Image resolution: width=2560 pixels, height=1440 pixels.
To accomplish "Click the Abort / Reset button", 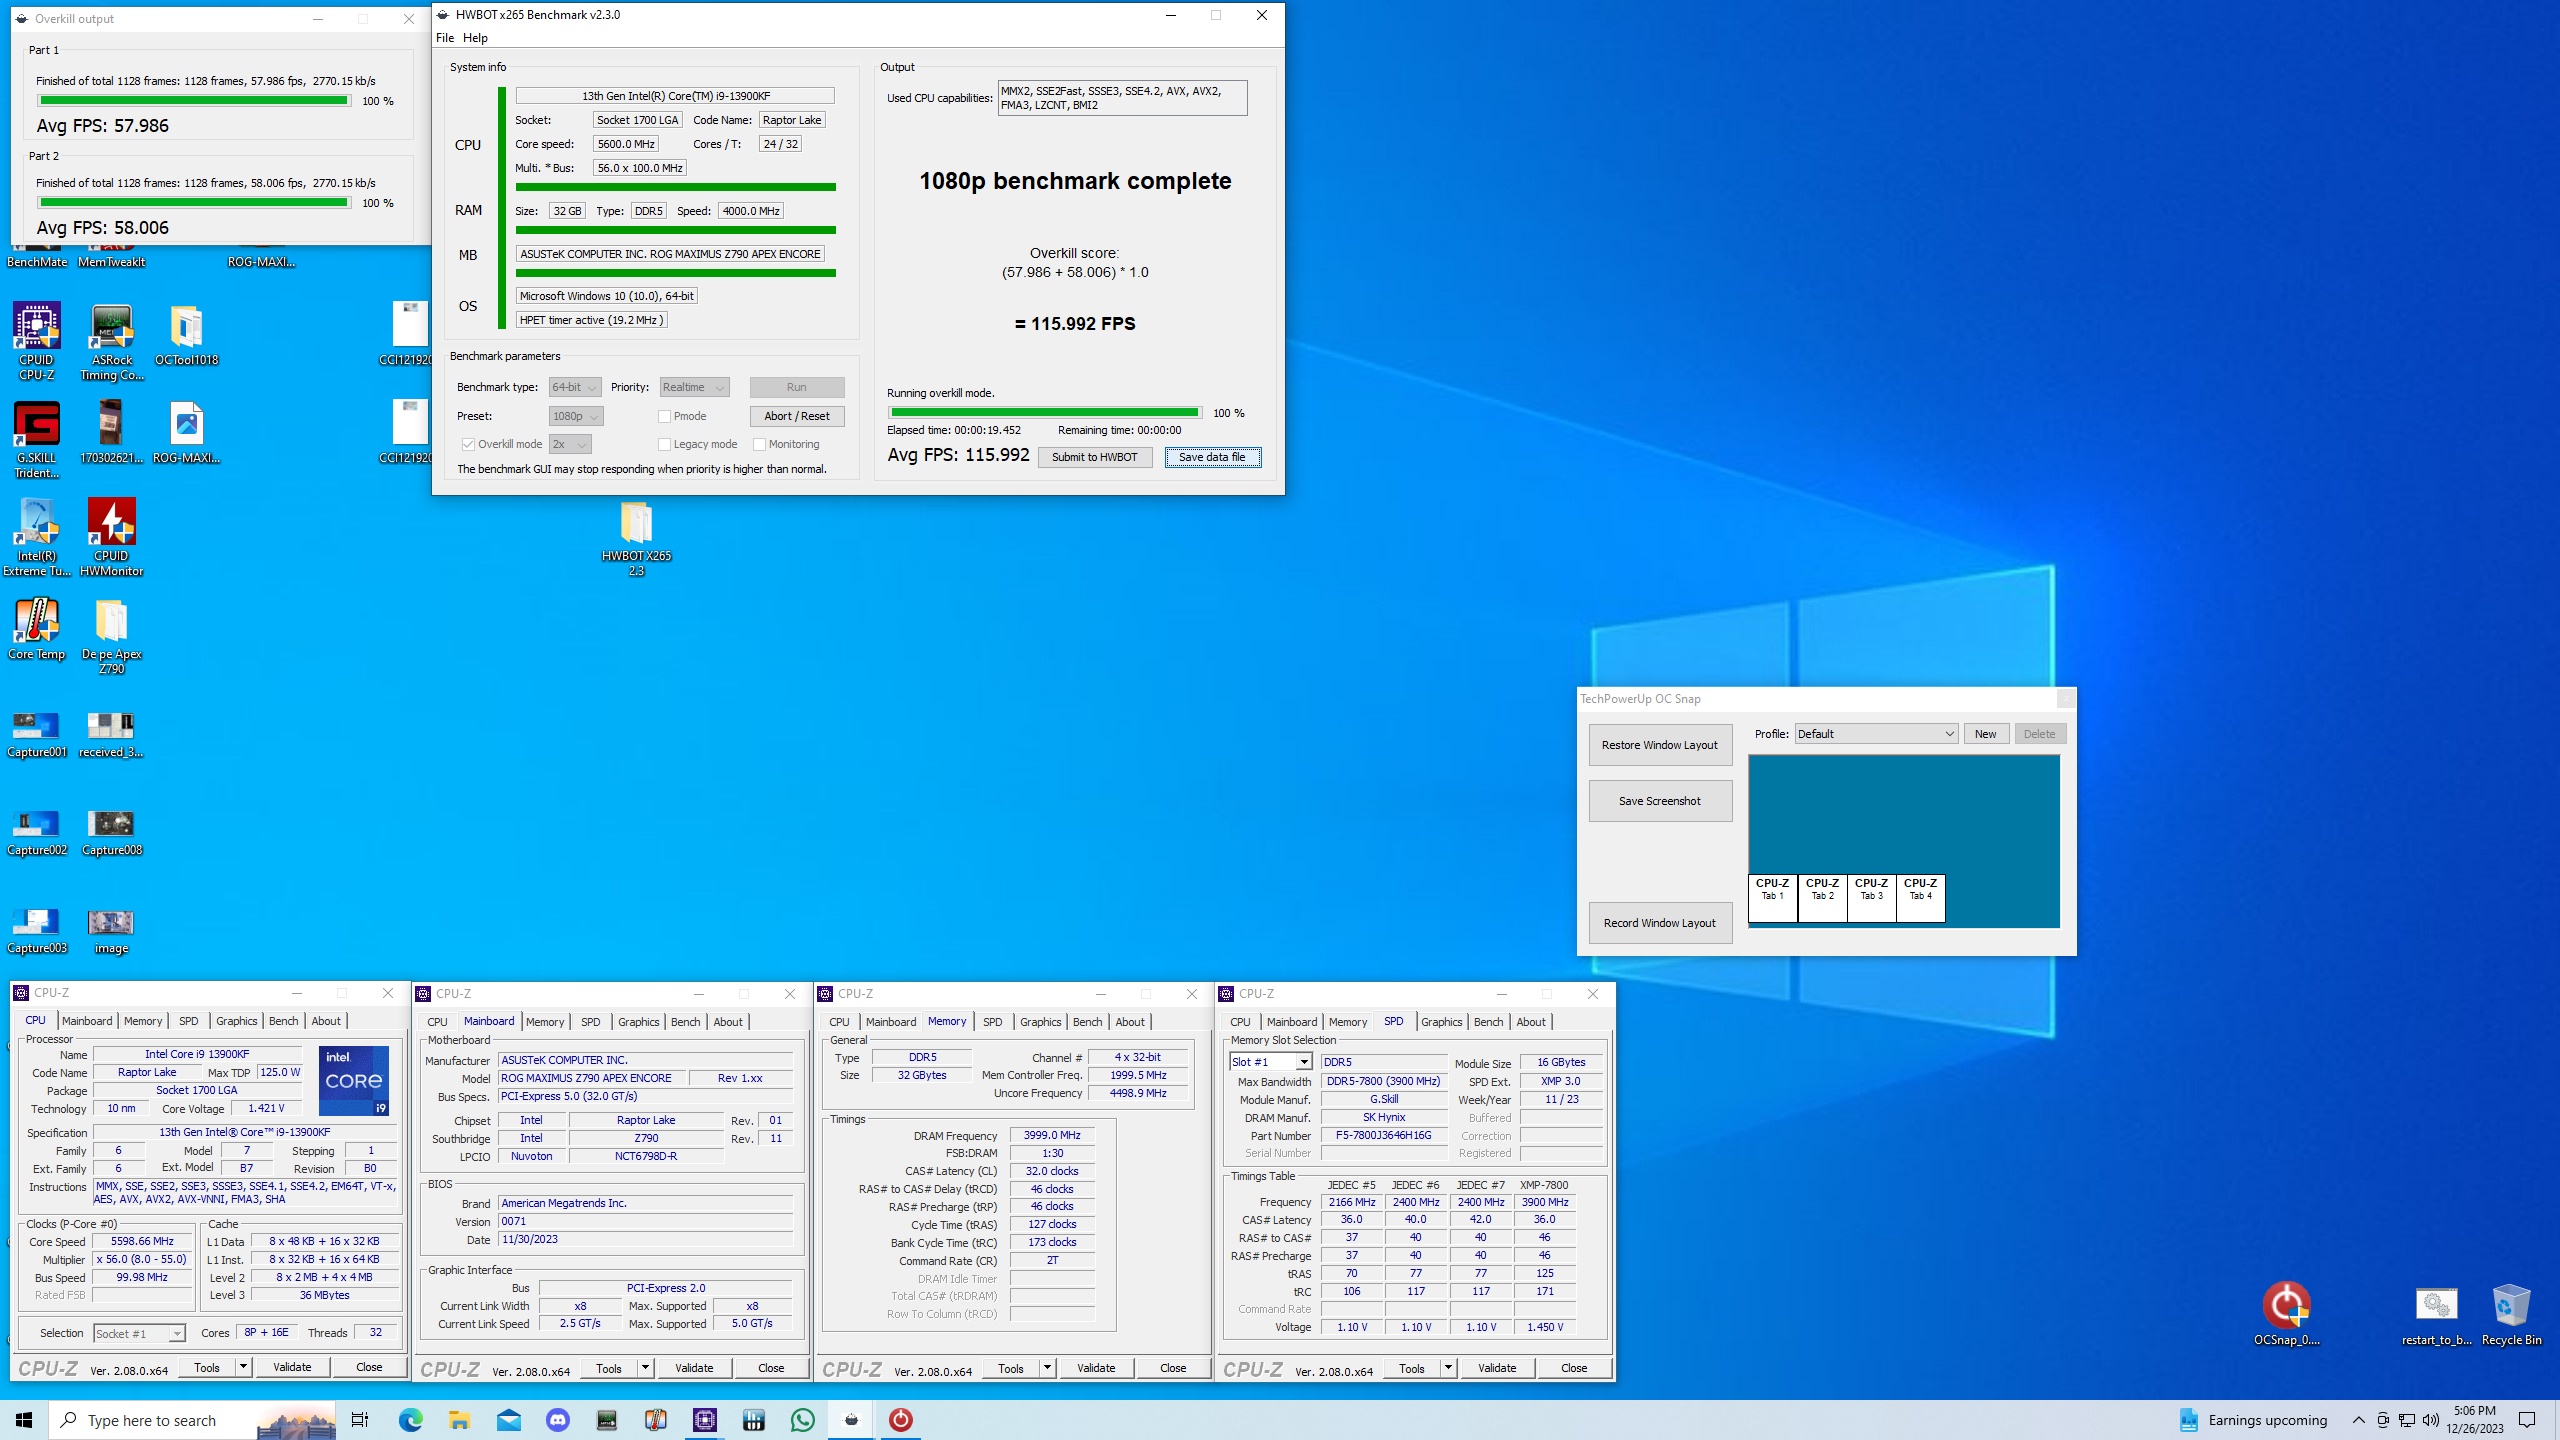I will pos(797,416).
